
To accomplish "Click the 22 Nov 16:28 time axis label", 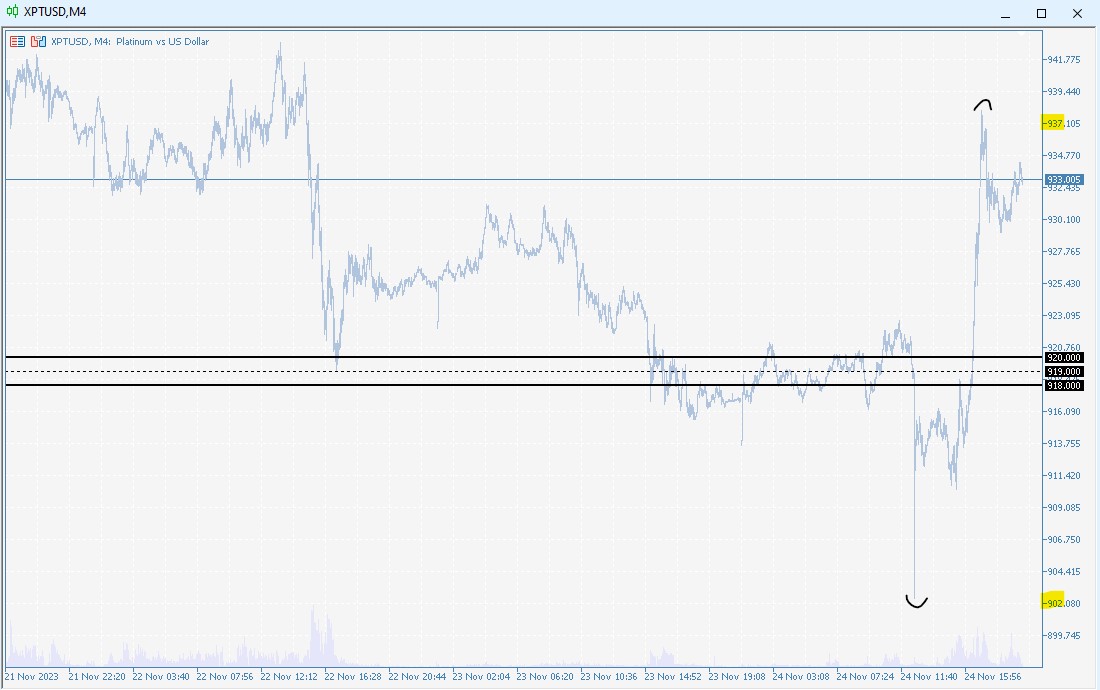I will coord(353,677).
